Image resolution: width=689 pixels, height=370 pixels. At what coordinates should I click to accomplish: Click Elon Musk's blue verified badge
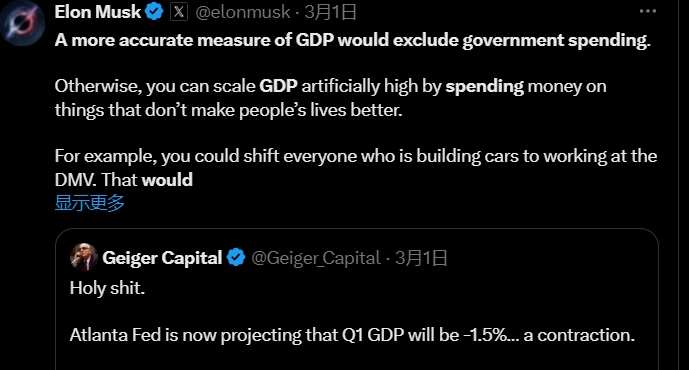[x=154, y=12]
